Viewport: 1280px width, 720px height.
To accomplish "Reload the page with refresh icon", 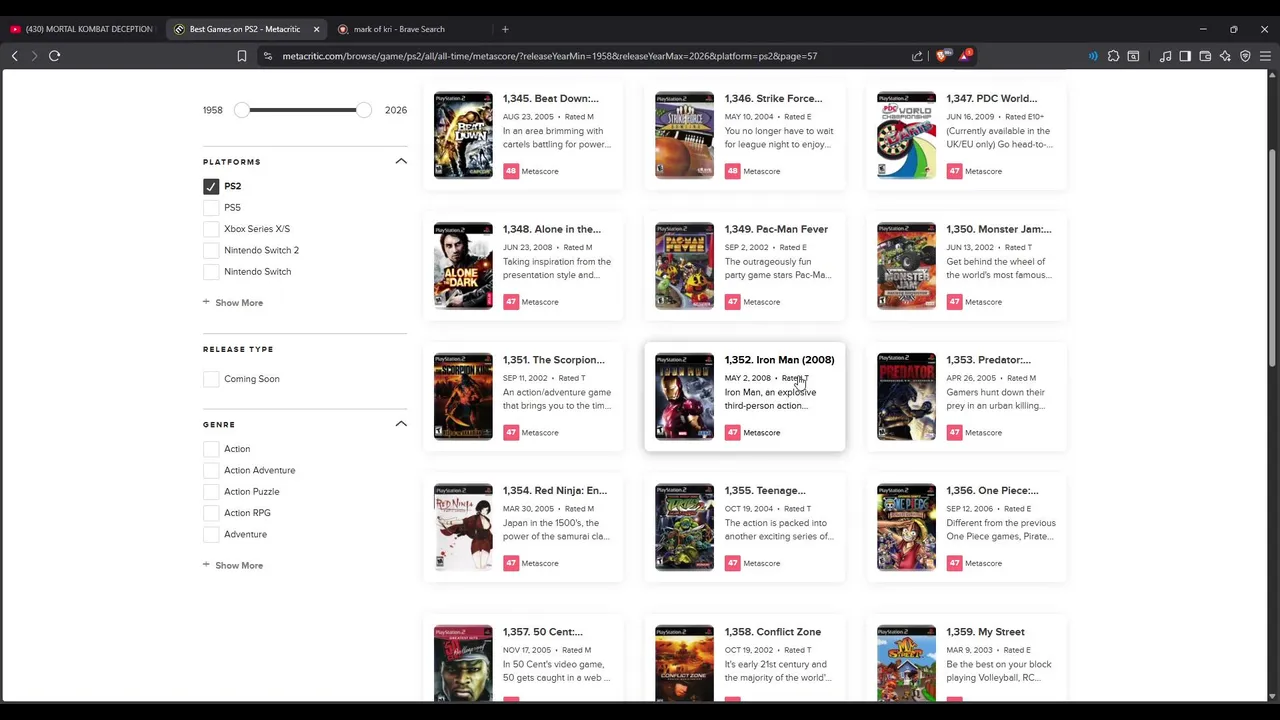I will pos(55,56).
